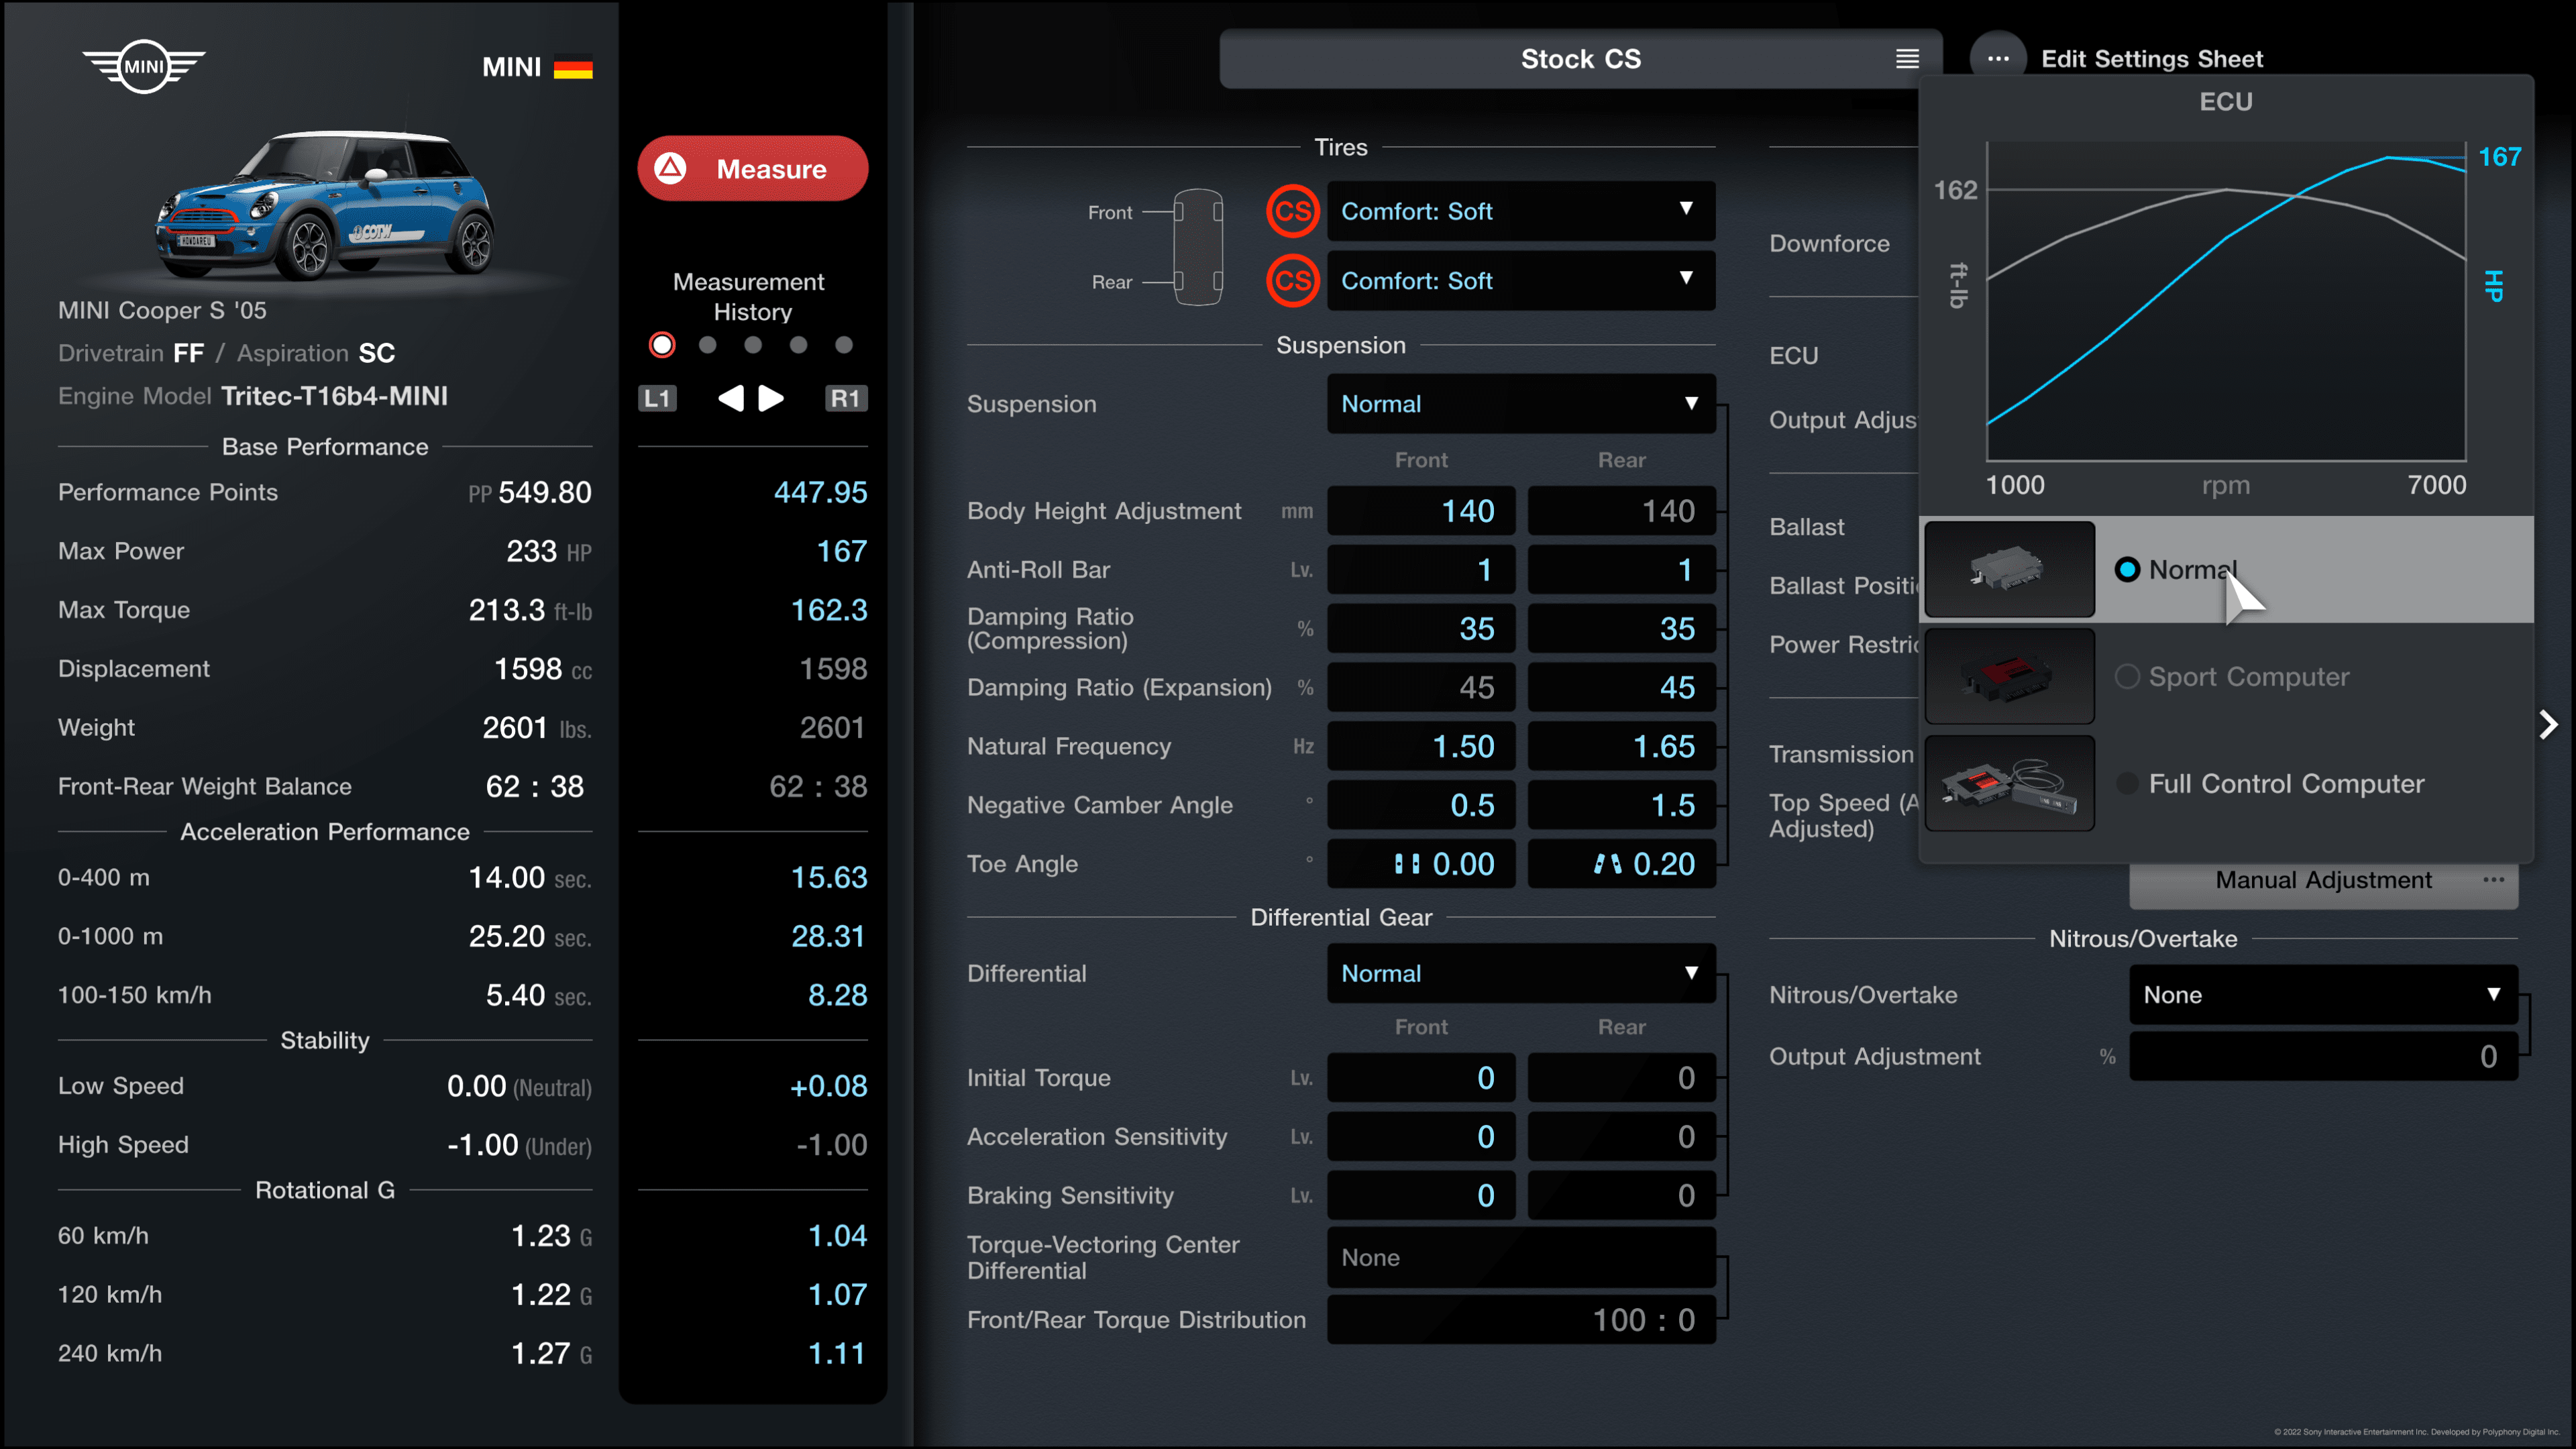This screenshot has width=2576, height=1449.
Task: Select the fourth measurement history dot
Action: click(798, 345)
